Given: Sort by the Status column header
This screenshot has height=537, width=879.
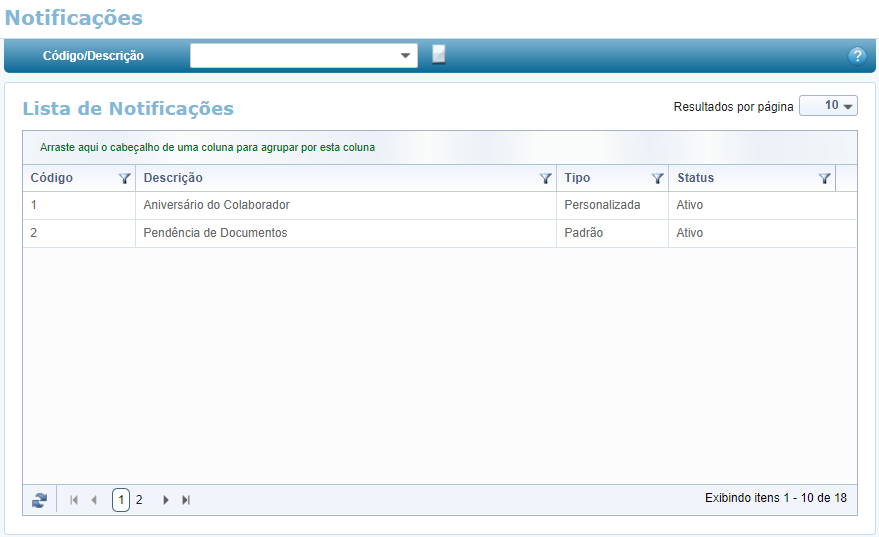Looking at the screenshot, I should (x=695, y=178).
